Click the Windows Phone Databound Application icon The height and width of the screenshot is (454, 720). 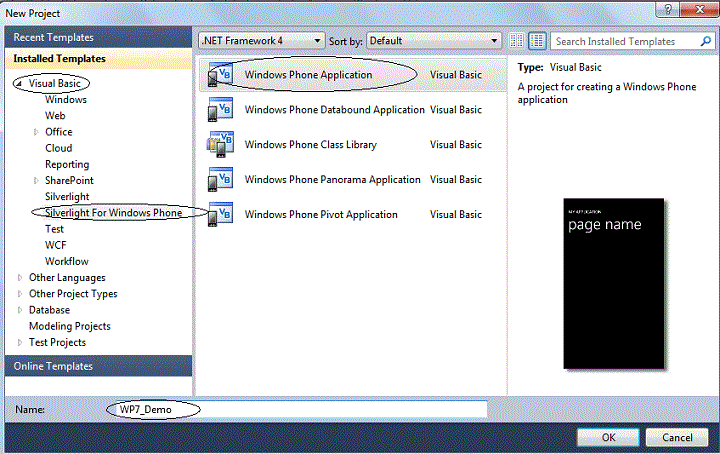click(220, 109)
